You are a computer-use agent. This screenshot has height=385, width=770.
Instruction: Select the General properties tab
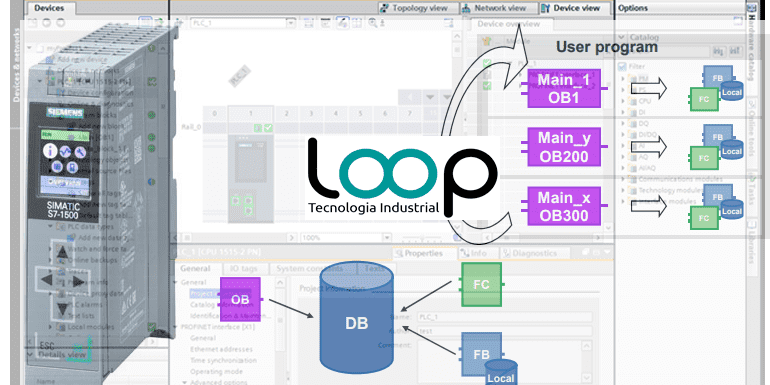click(x=195, y=269)
